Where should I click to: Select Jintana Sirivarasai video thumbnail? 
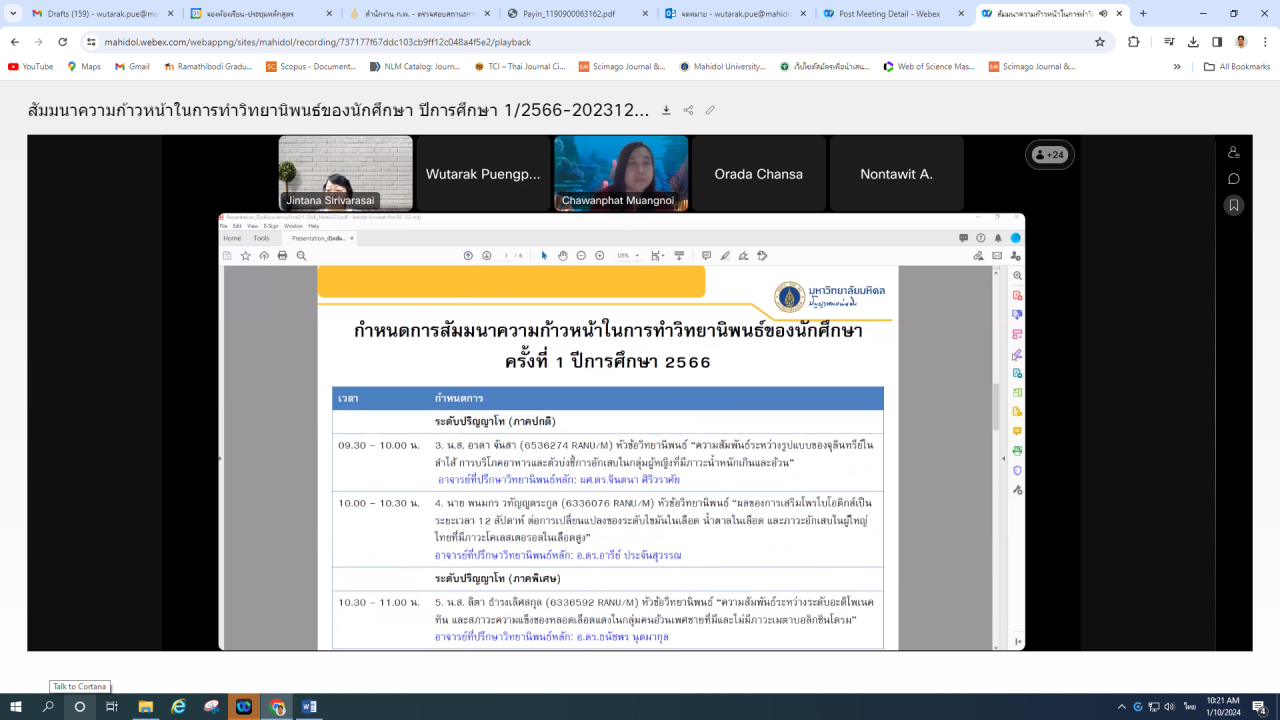(x=345, y=173)
